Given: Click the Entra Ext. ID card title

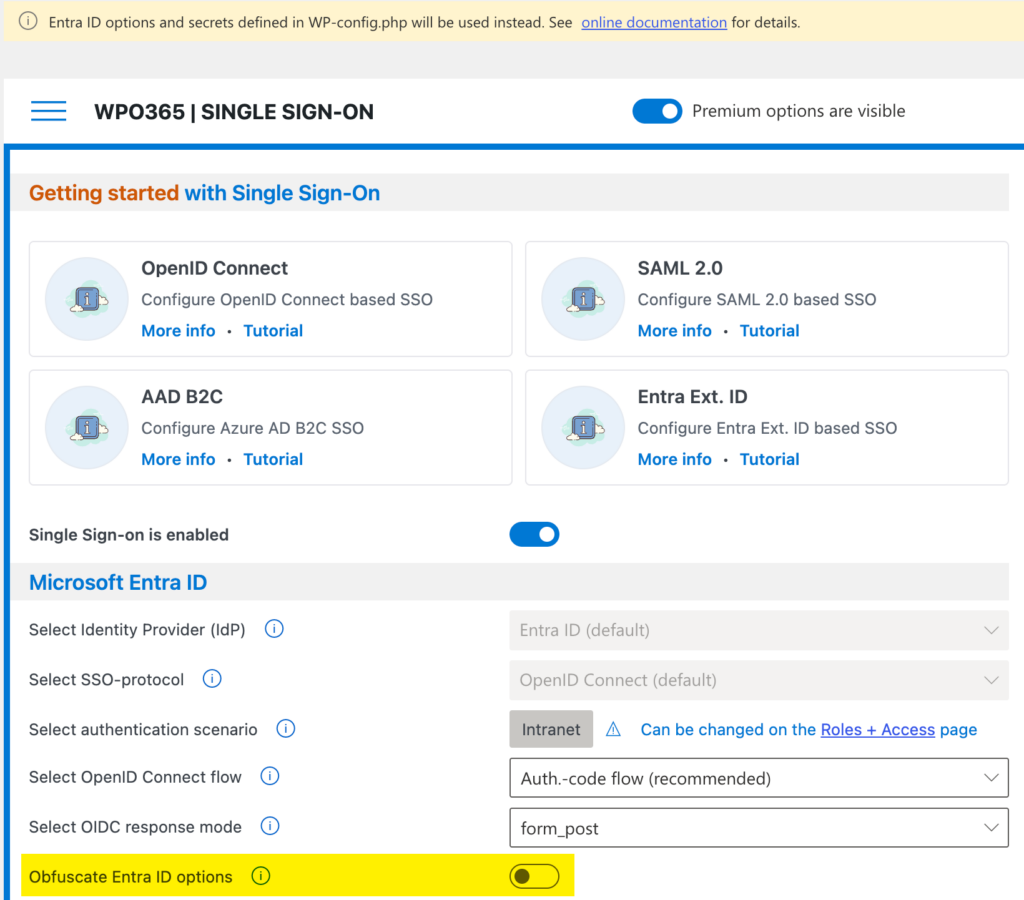Looking at the screenshot, I should pos(692,397).
